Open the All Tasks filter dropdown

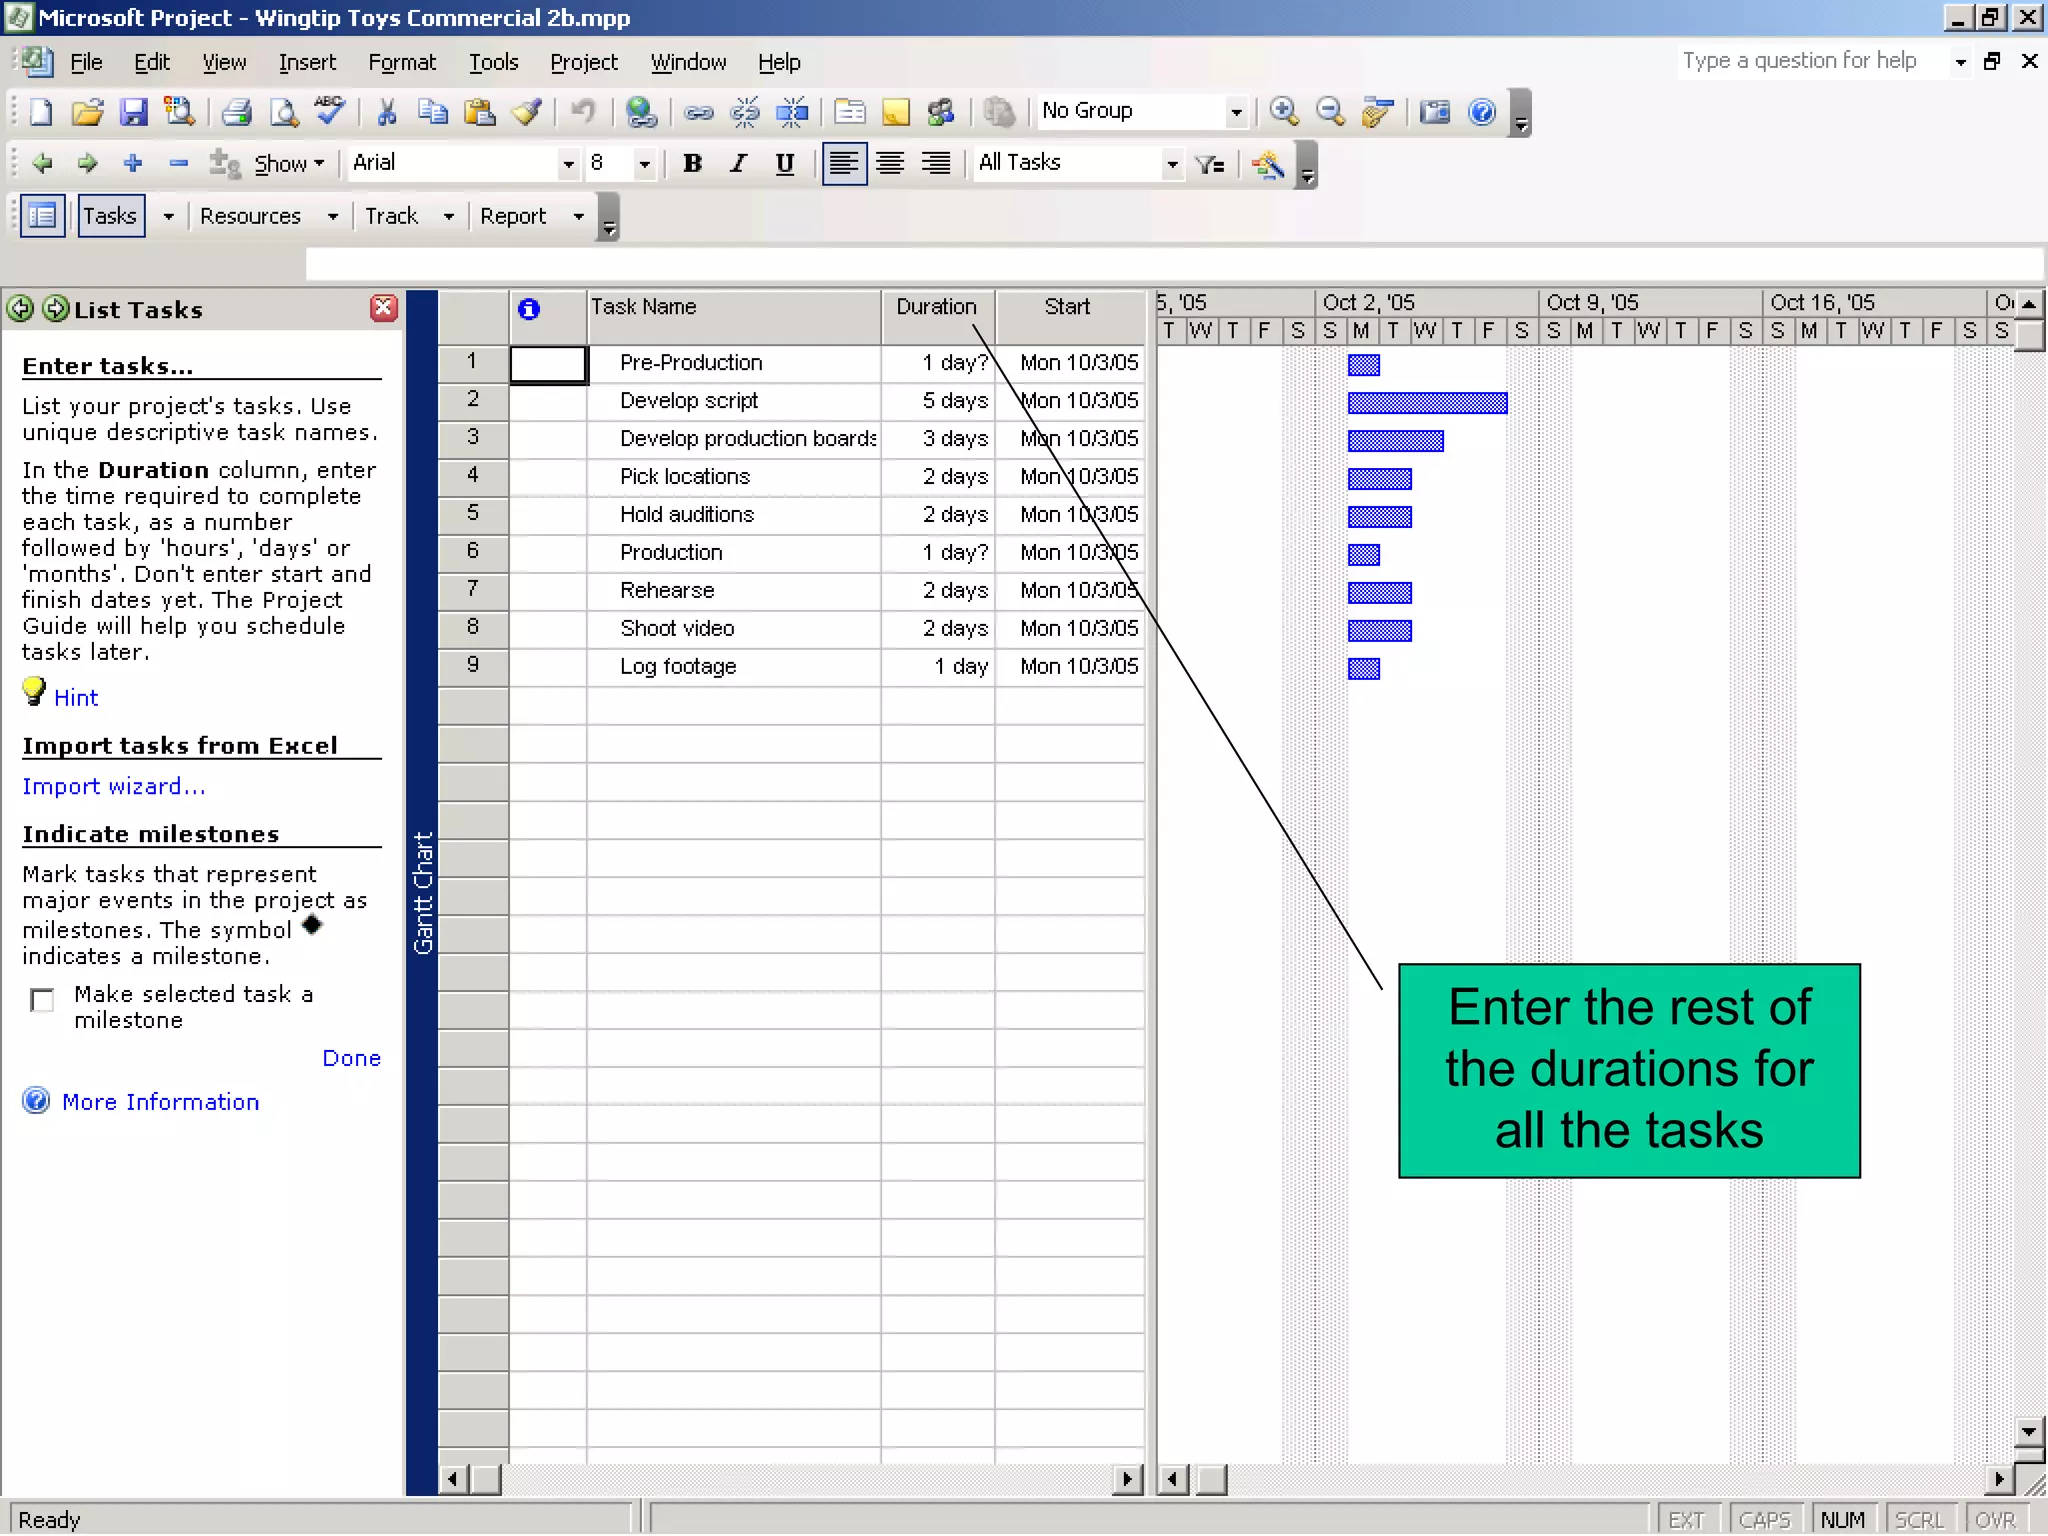pyautogui.click(x=1172, y=164)
